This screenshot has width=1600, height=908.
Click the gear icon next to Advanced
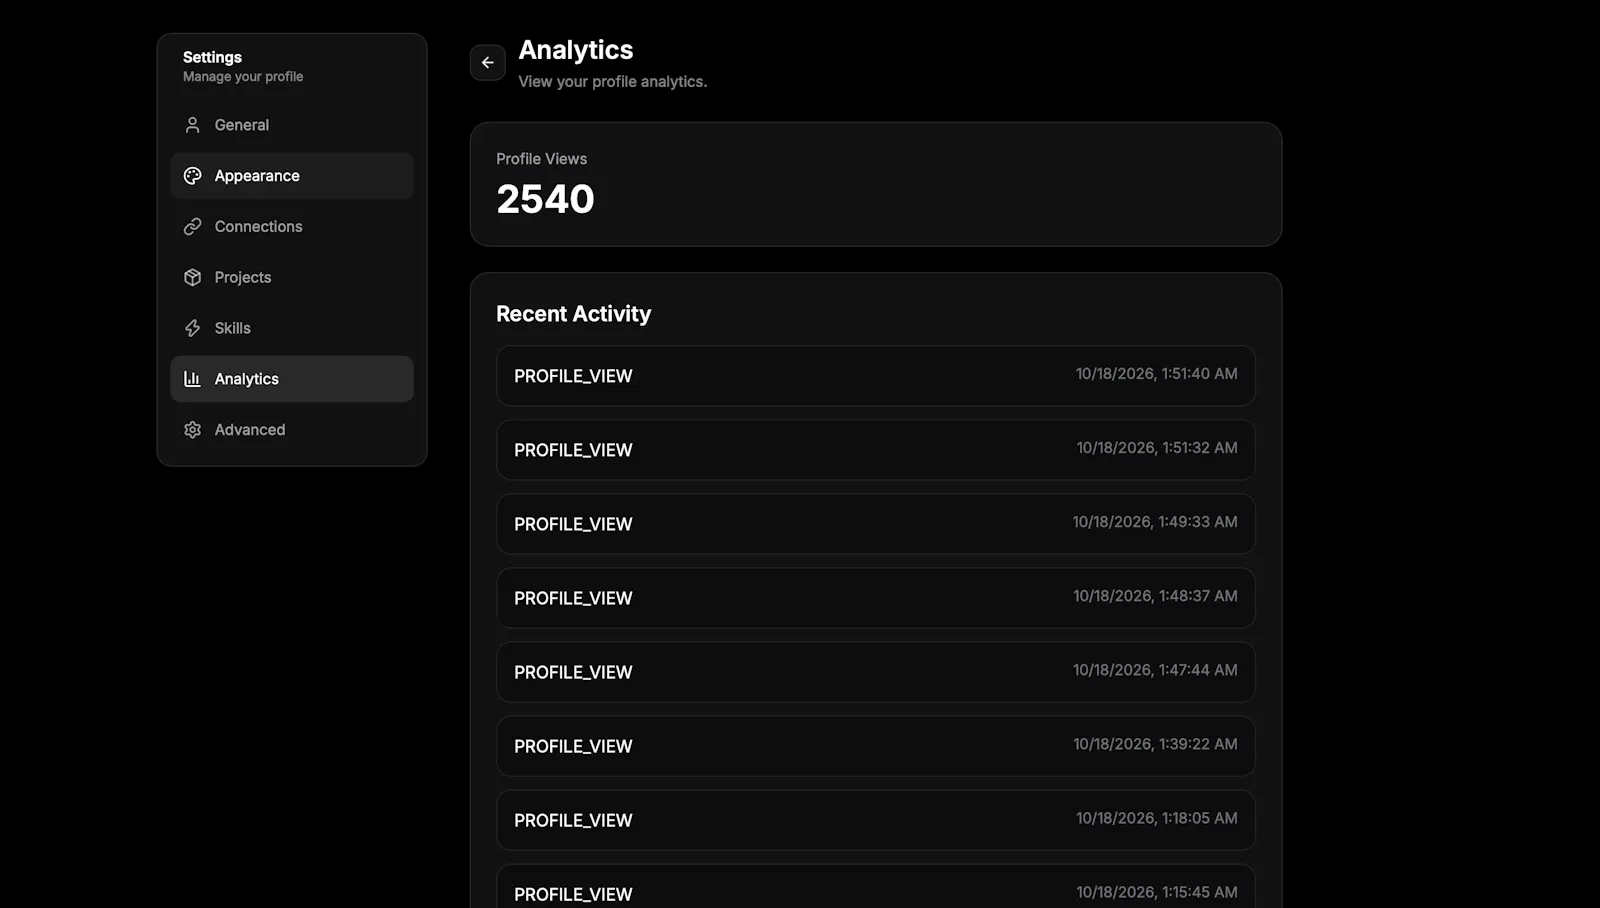tap(193, 430)
